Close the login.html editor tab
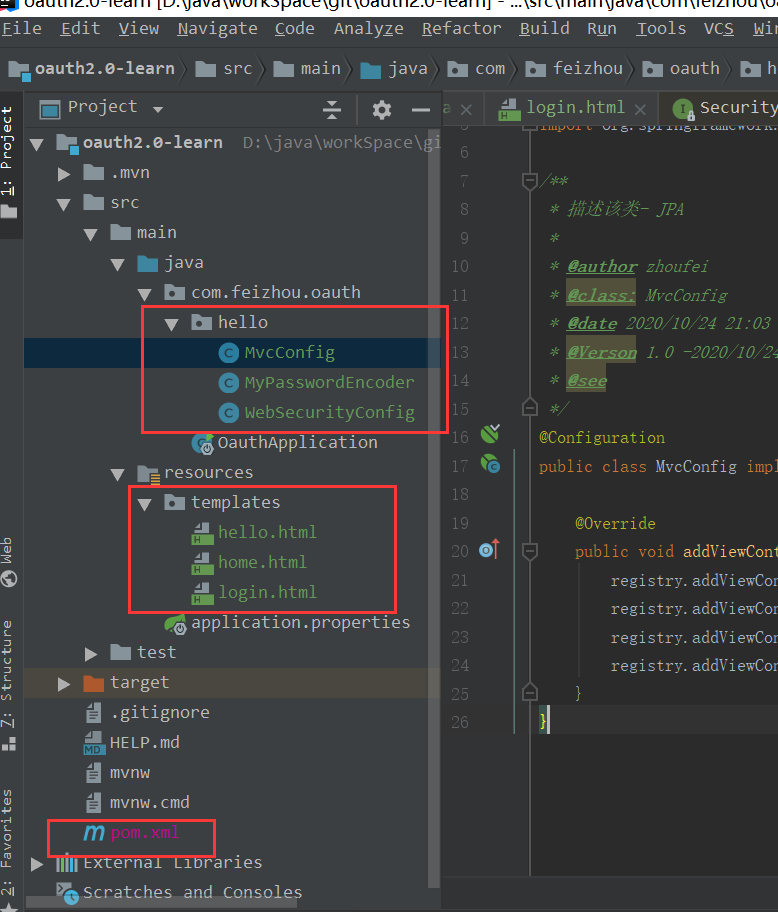This screenshot has width=778, height=912. tap(640, 109)
